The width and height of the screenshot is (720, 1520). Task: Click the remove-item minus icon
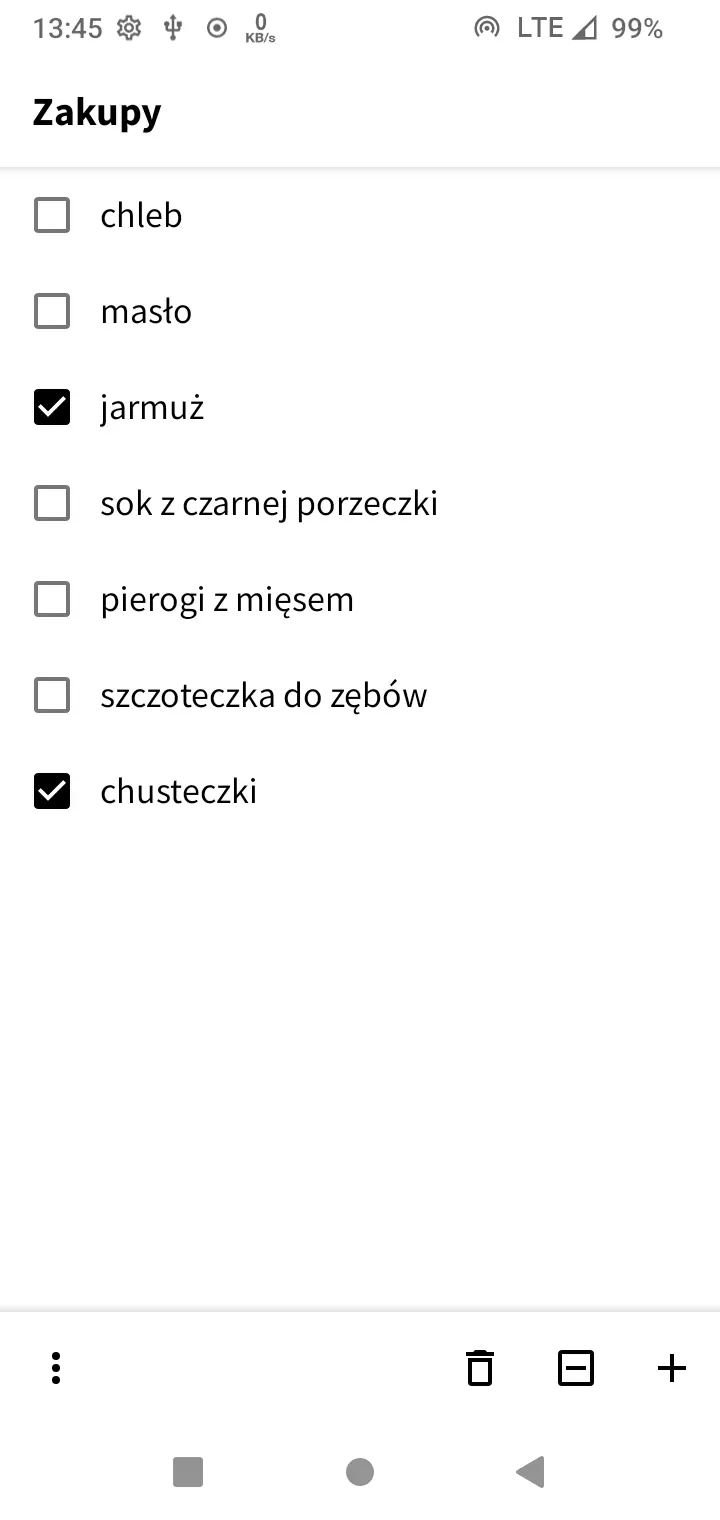[x=576, y=1367]
